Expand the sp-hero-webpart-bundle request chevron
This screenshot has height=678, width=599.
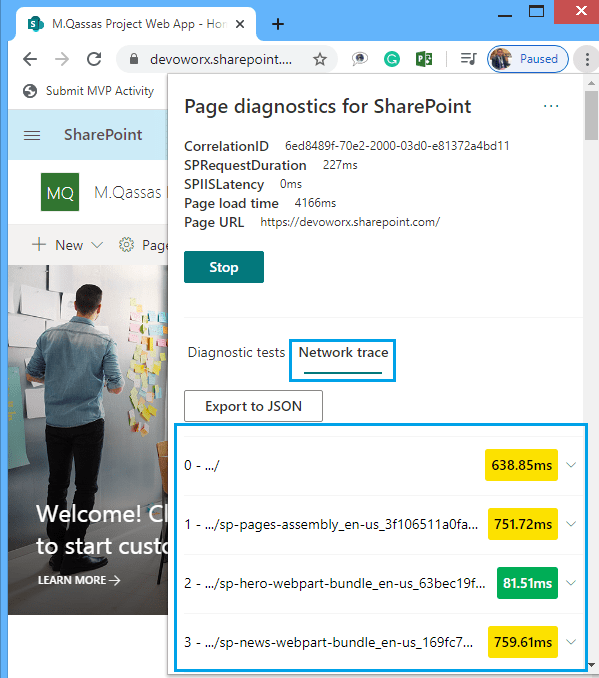(x=571, y=583)
